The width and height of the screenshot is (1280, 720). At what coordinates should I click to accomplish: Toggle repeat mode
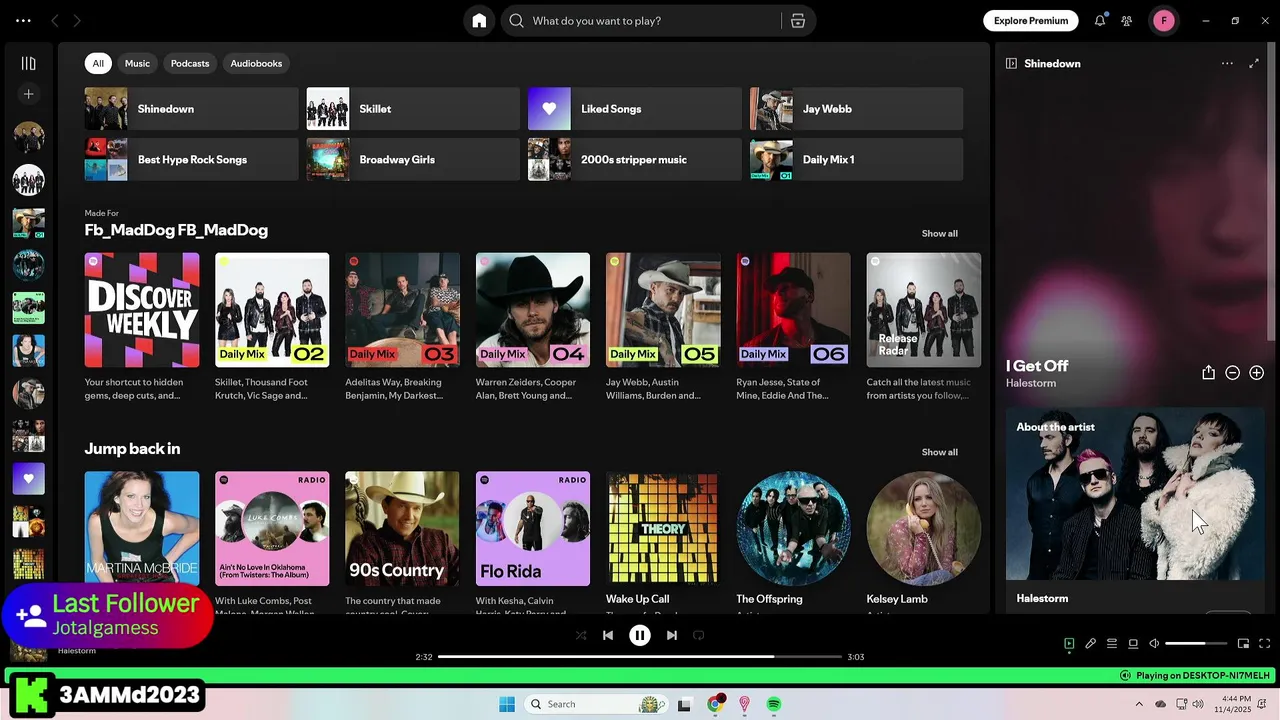[699, 635]
